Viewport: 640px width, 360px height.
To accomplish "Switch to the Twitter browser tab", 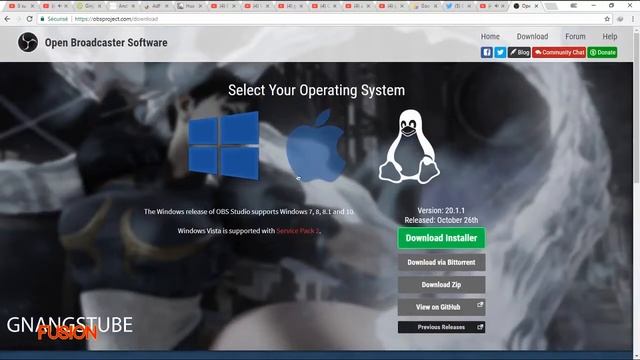I will [x=459, y=6].
